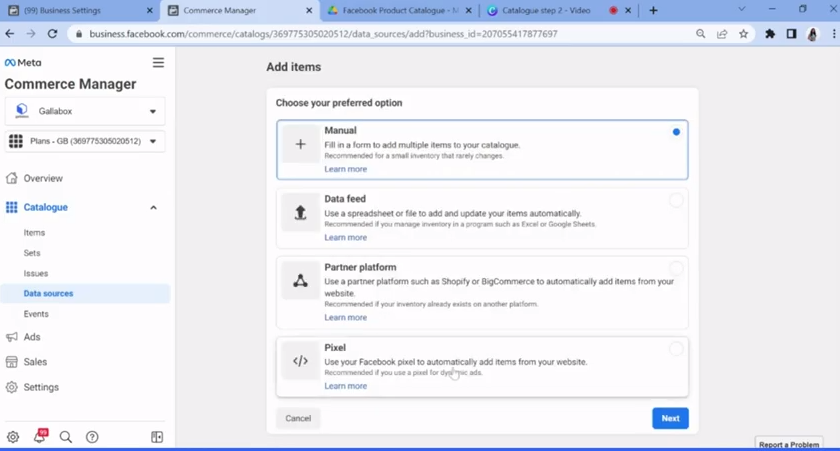
Task: Click the Data feed upload arrow icon
Action: coord(301,213)
